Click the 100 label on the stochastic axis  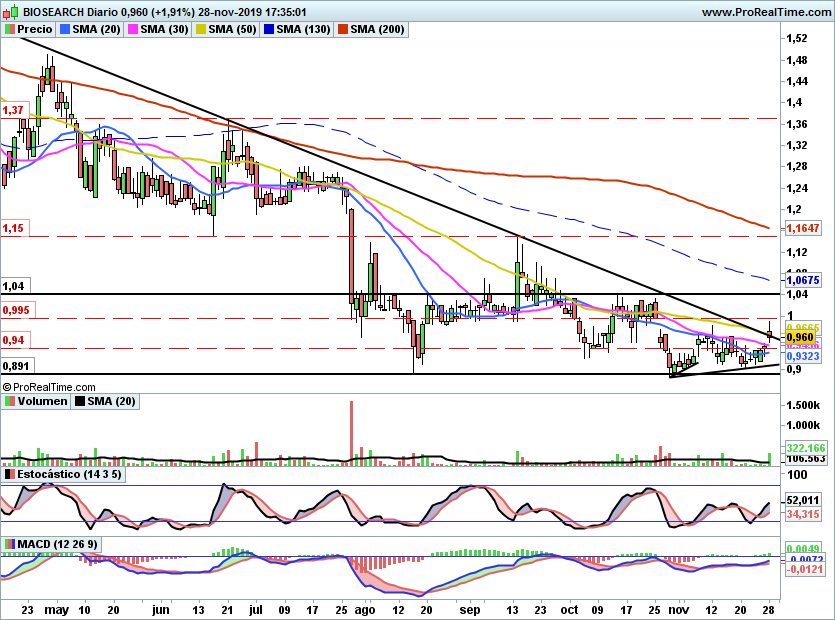tap(797, 475)
